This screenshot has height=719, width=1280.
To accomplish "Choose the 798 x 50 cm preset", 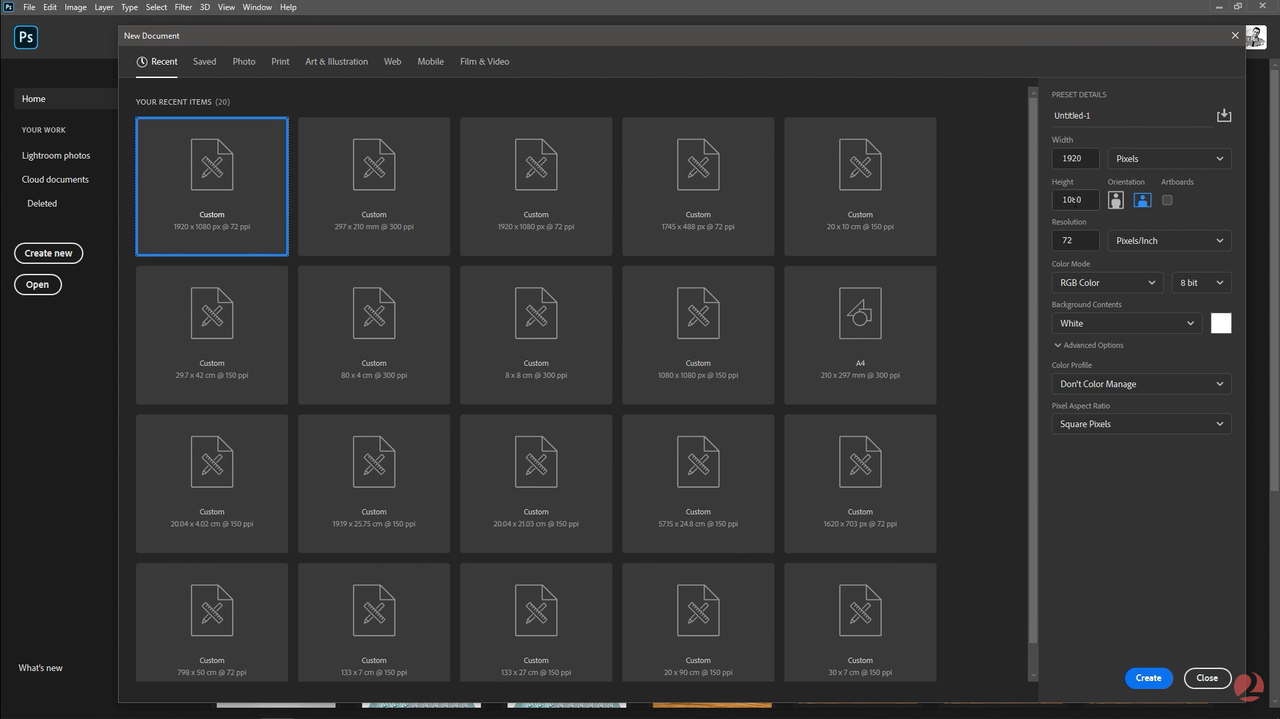I will 212,622.
